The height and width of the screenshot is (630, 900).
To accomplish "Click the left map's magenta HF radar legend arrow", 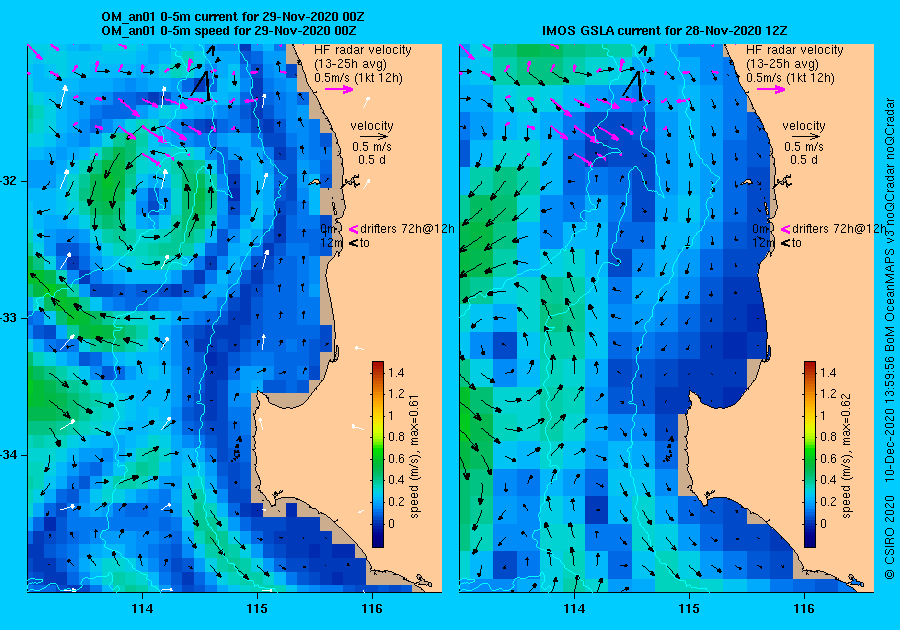I will [339, 89].
